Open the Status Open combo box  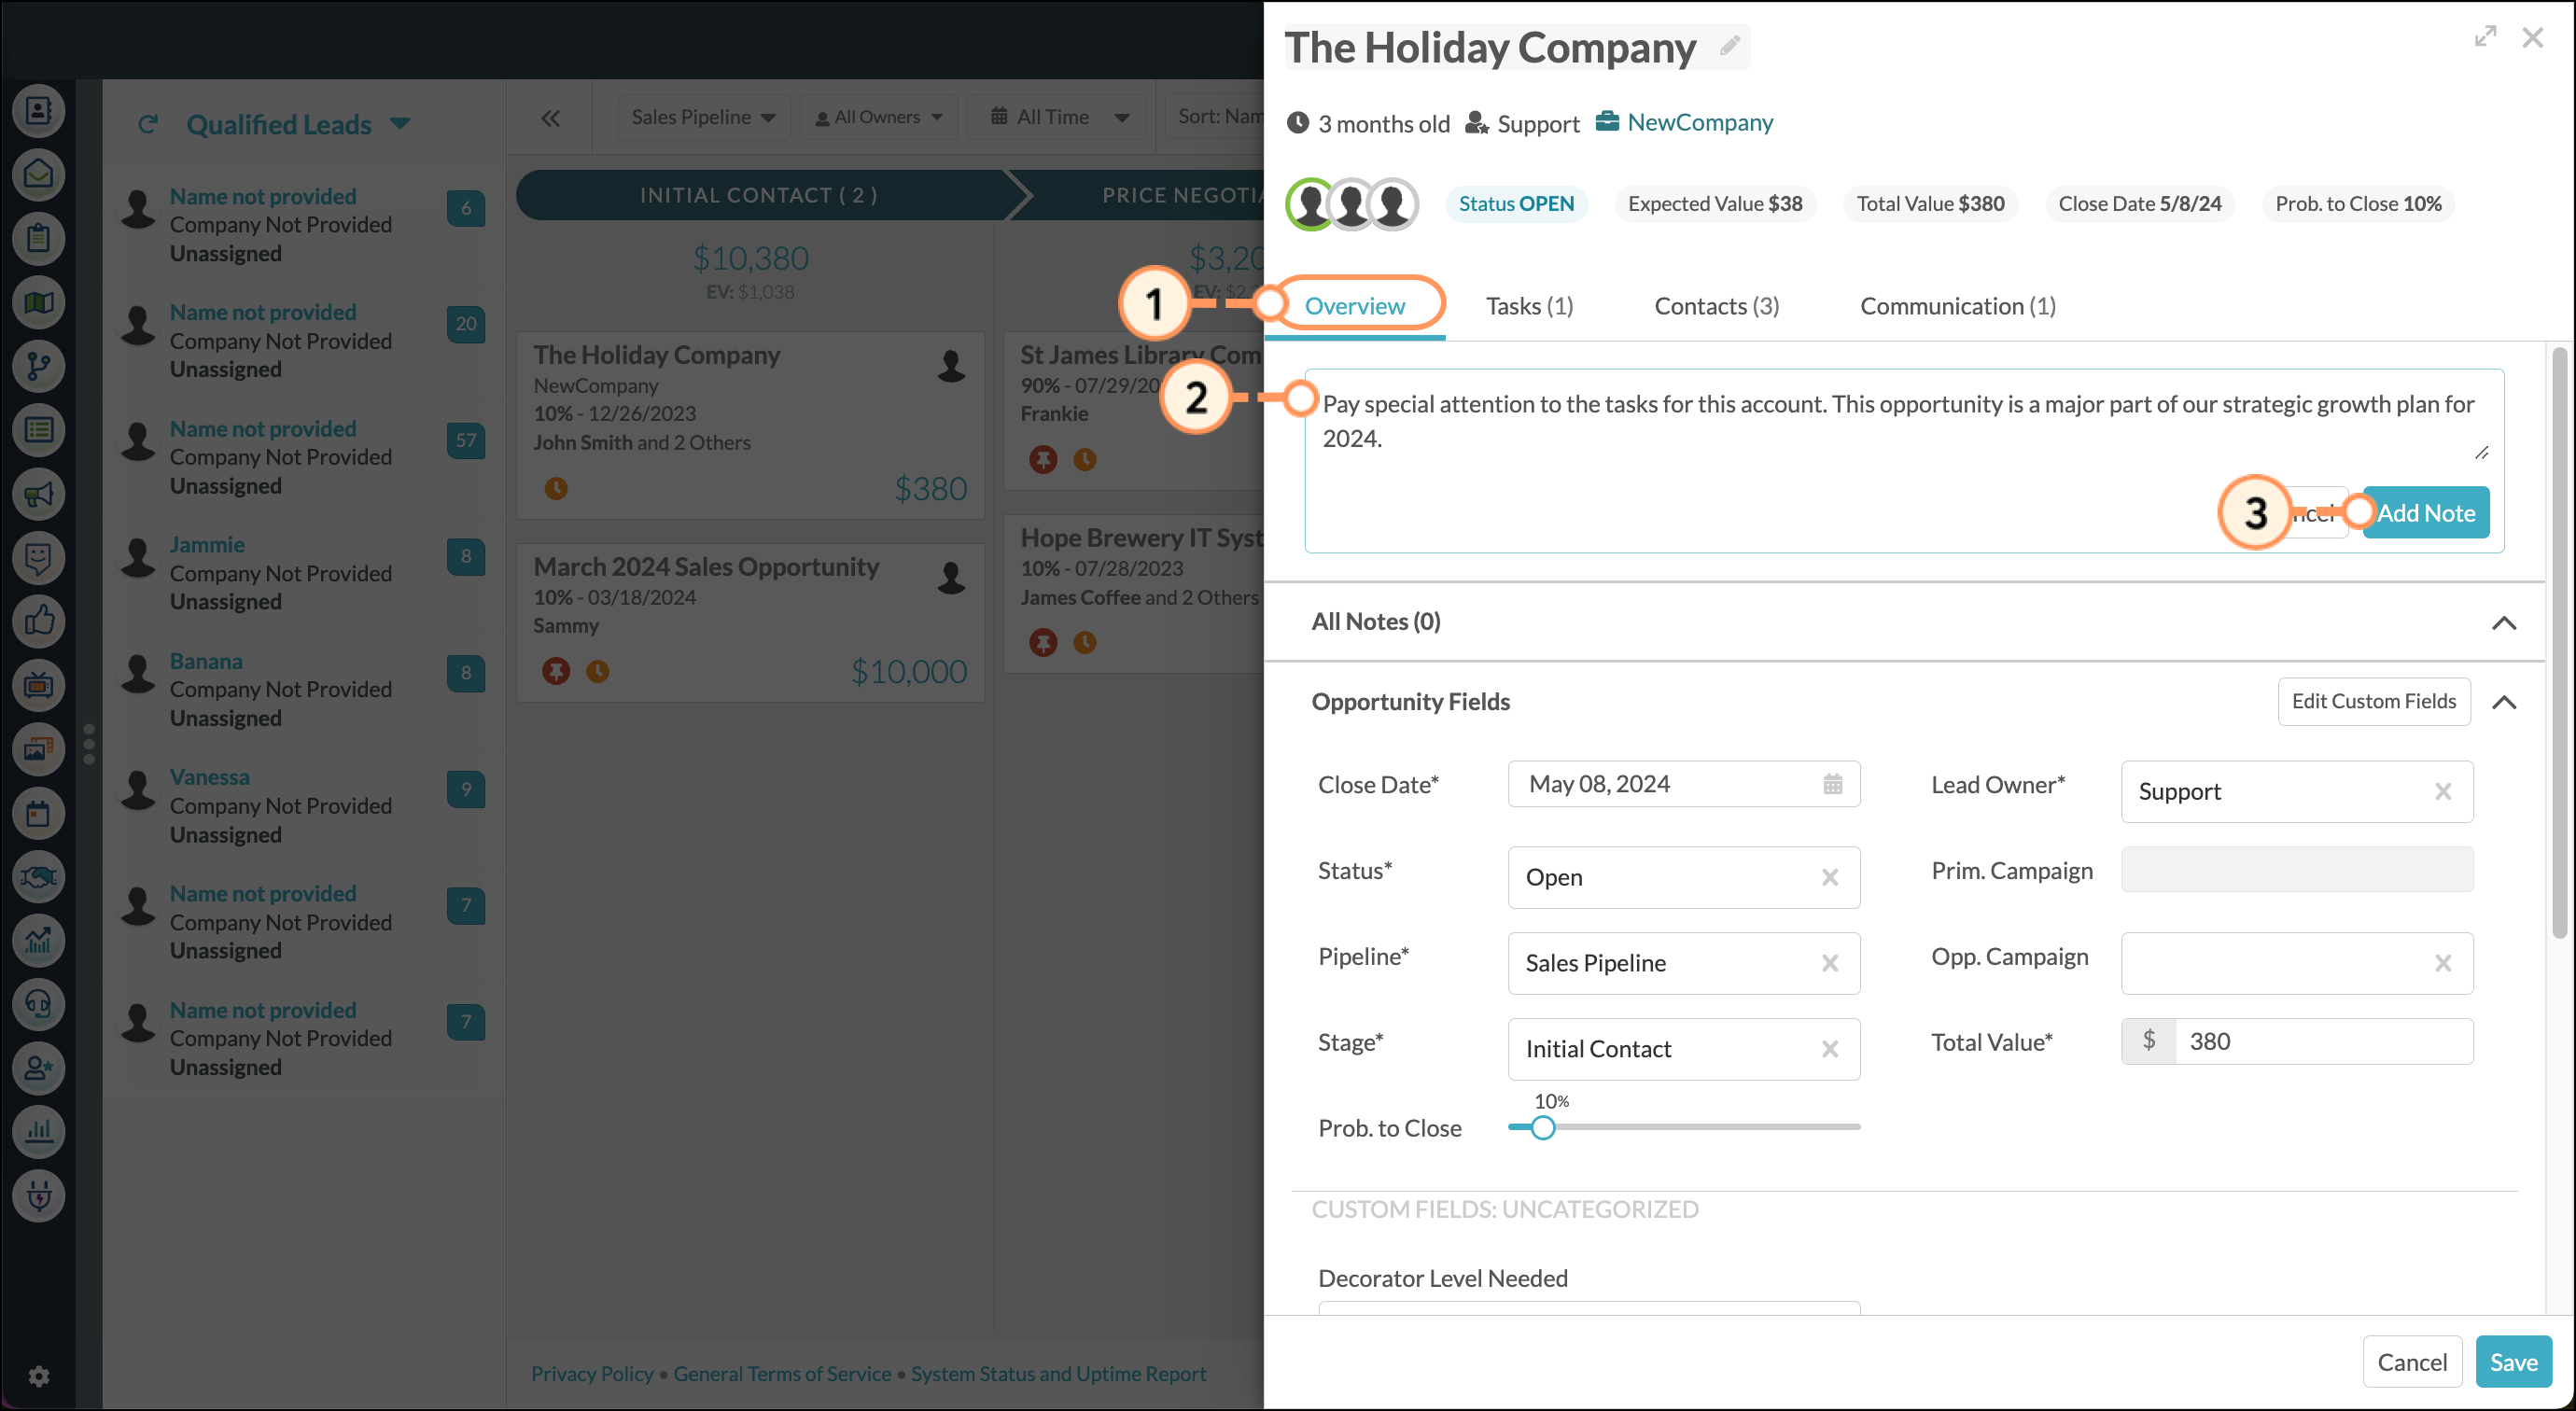tap(1660, 877)
